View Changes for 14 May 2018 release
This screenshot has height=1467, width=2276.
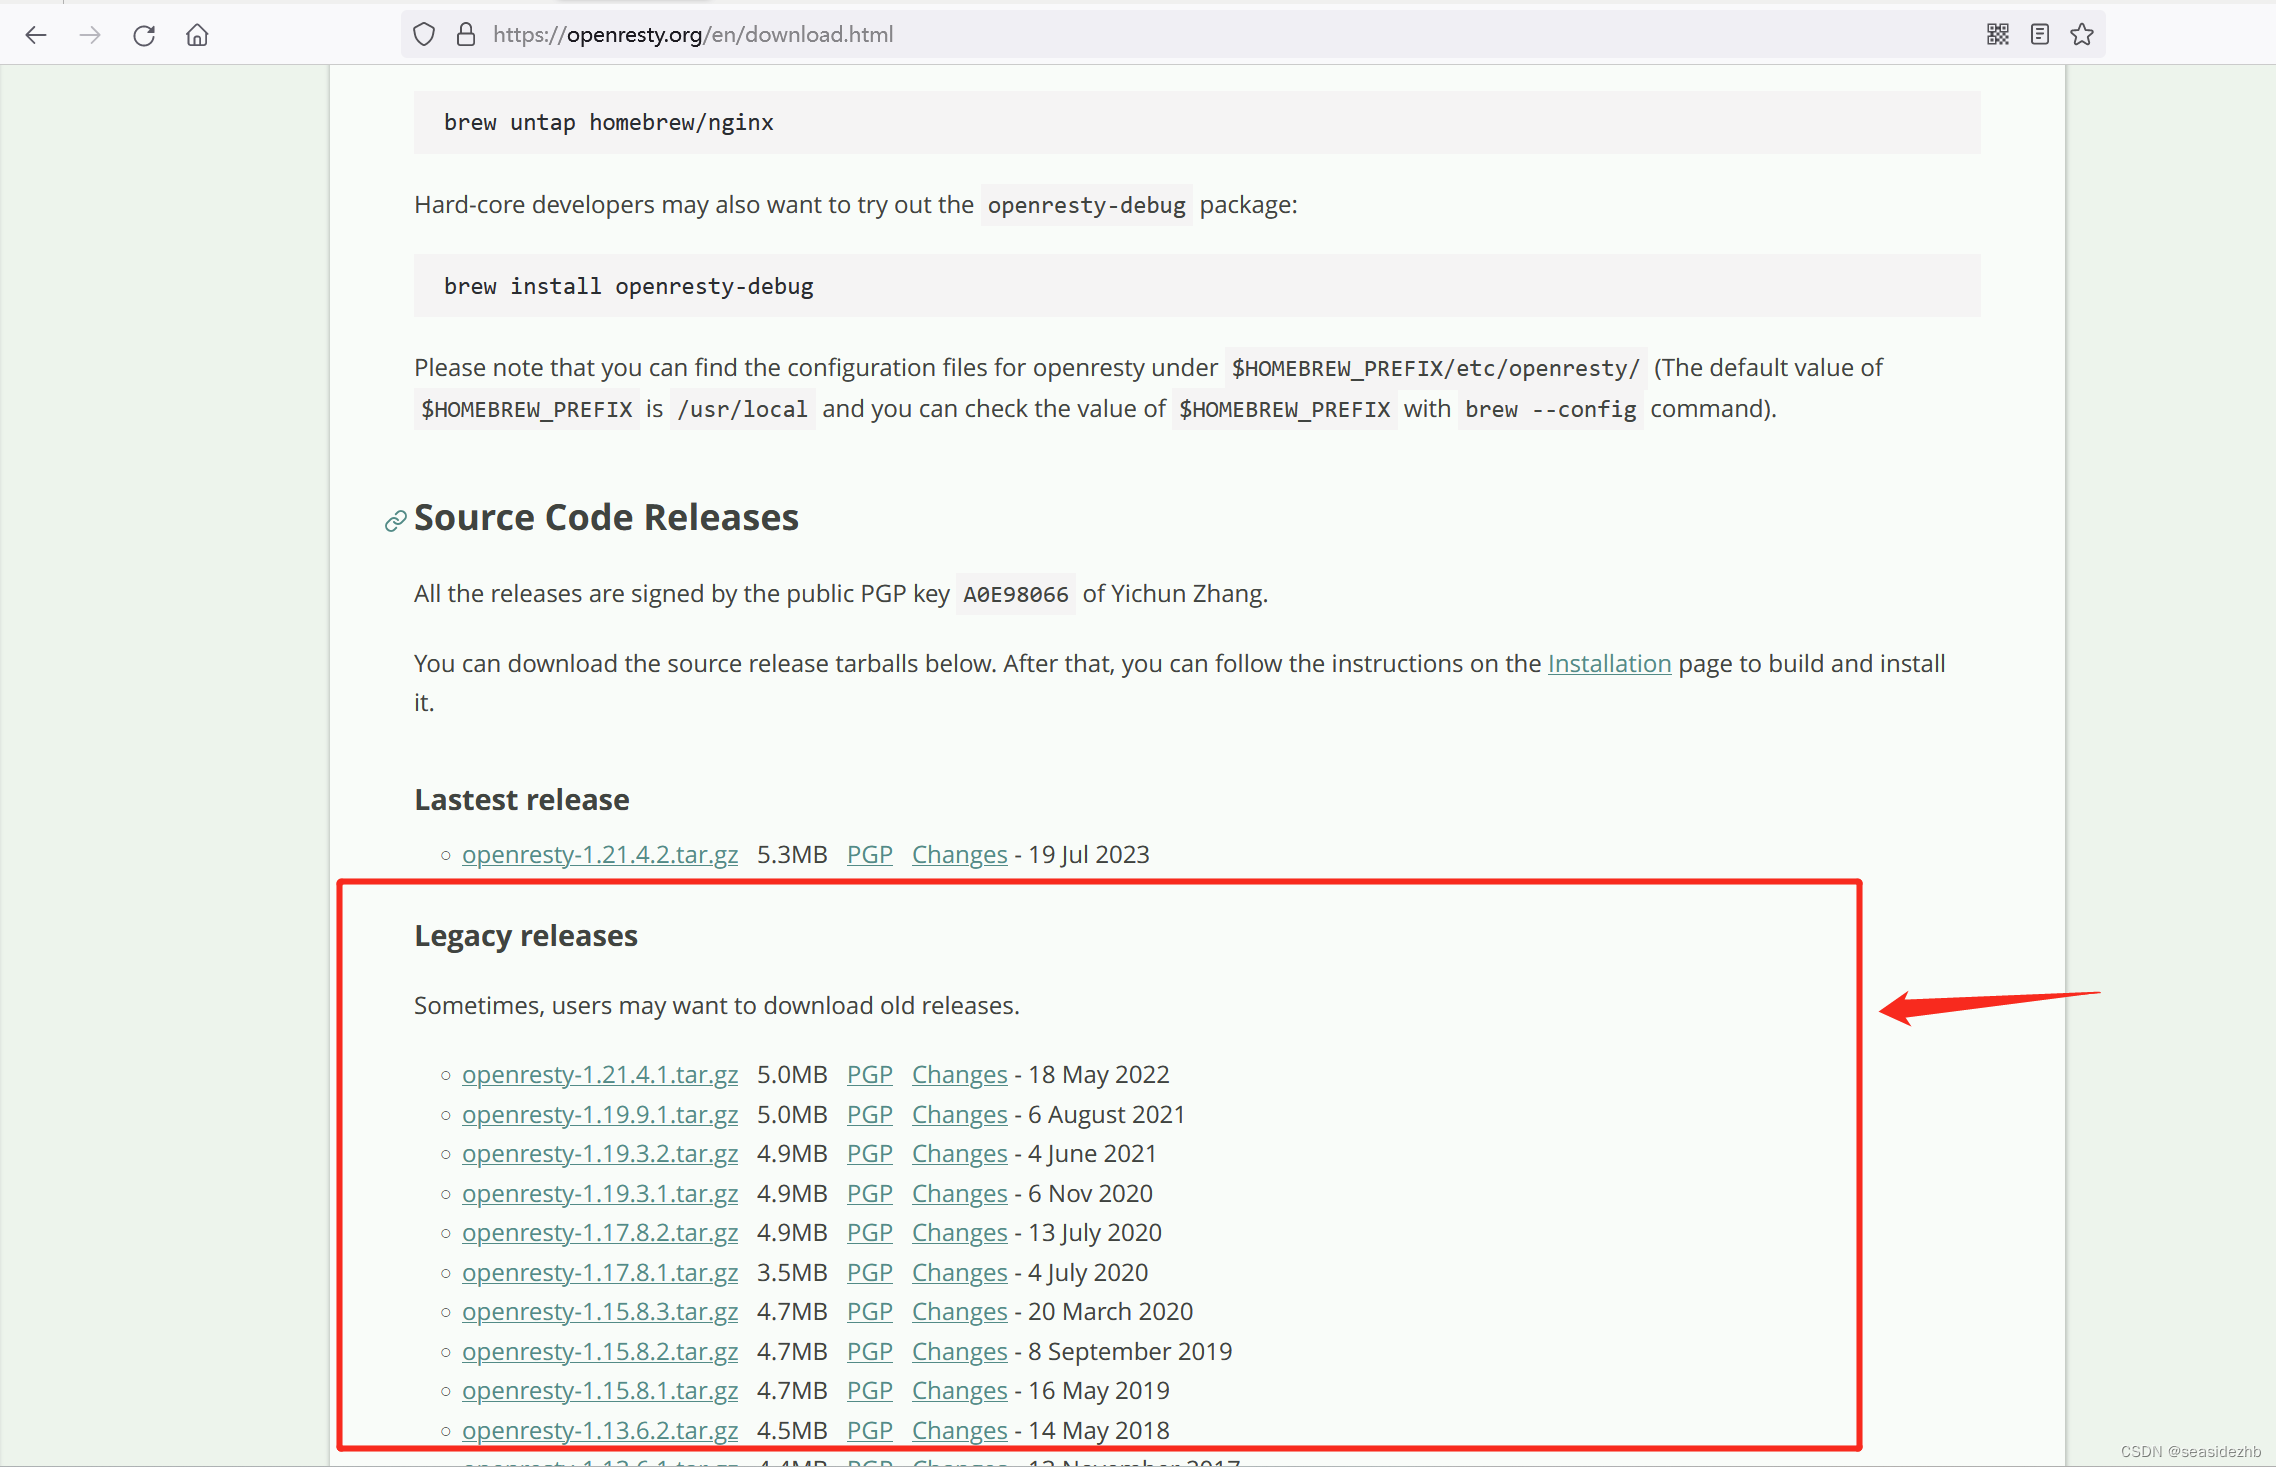click(960, 1431)
